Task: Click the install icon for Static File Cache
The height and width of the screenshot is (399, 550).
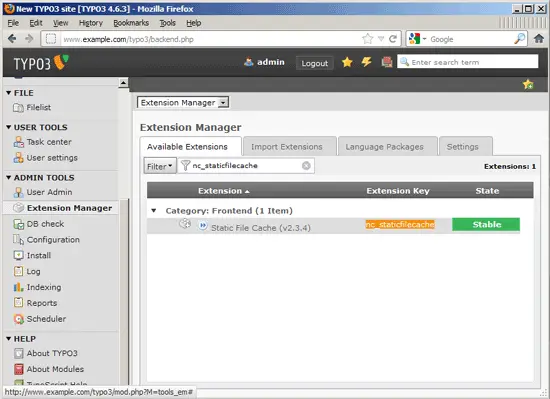Action: point(185,223)
